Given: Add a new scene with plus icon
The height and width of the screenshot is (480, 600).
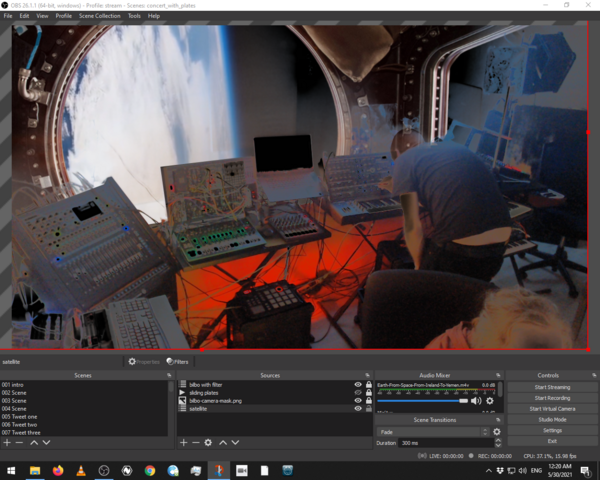Looking at the screenshot, I should (7, 442).
